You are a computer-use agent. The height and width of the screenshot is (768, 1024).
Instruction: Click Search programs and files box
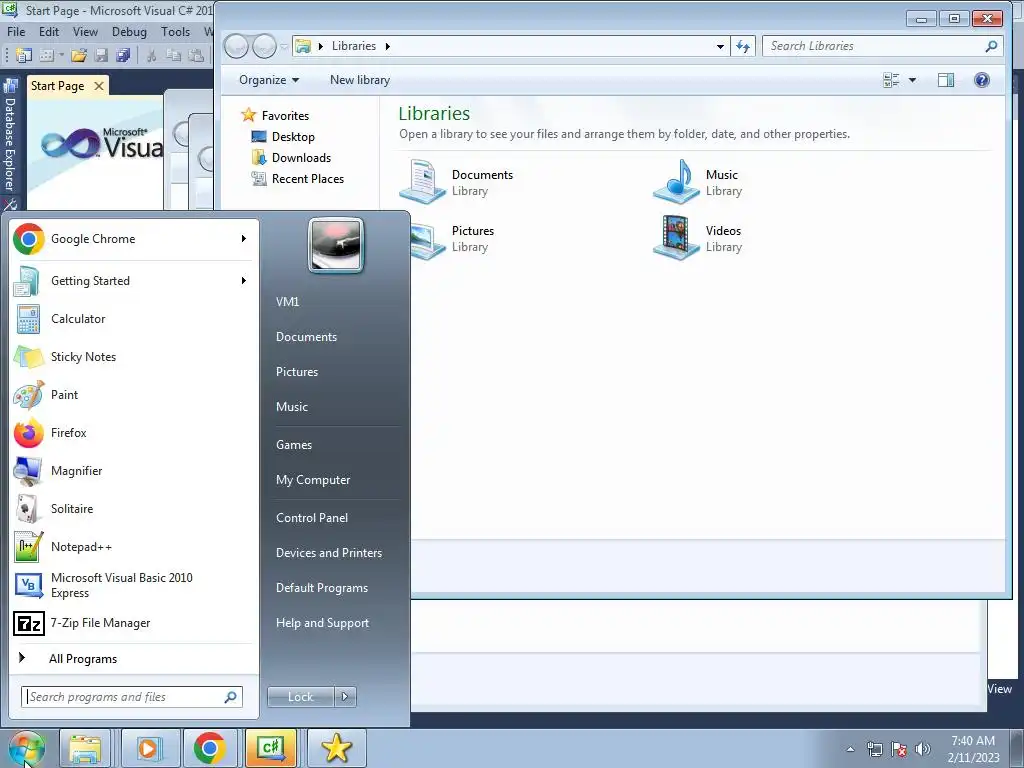coord(132,697)
